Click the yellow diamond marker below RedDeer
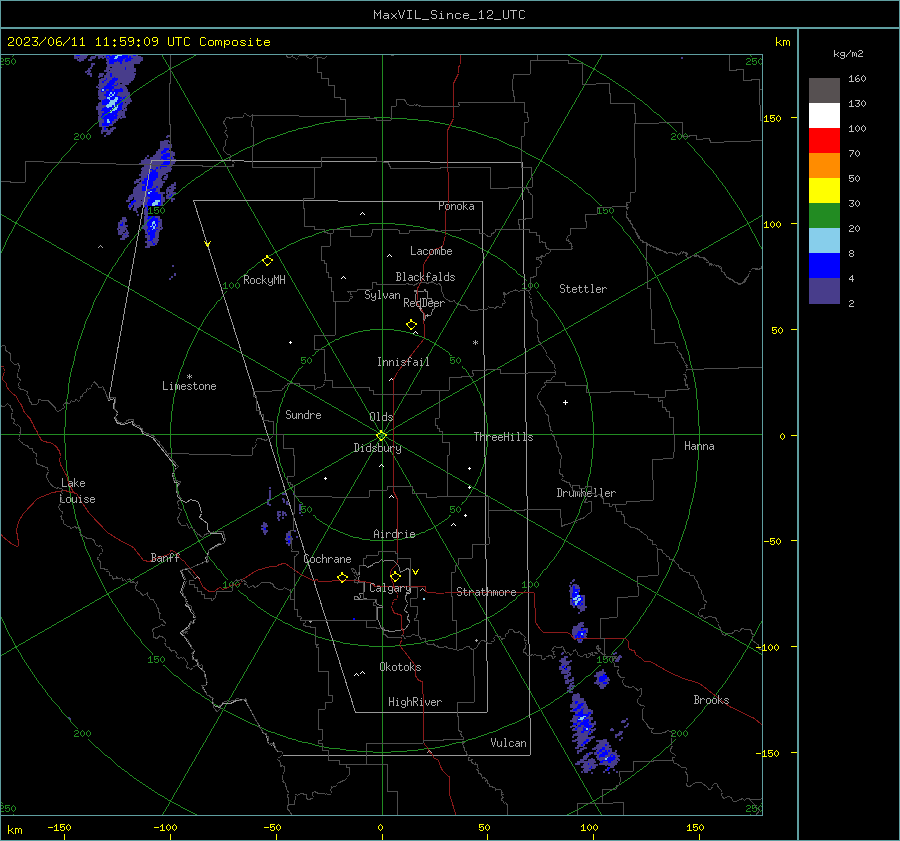Viewport: 900px width, 841px height. point(411,325)
